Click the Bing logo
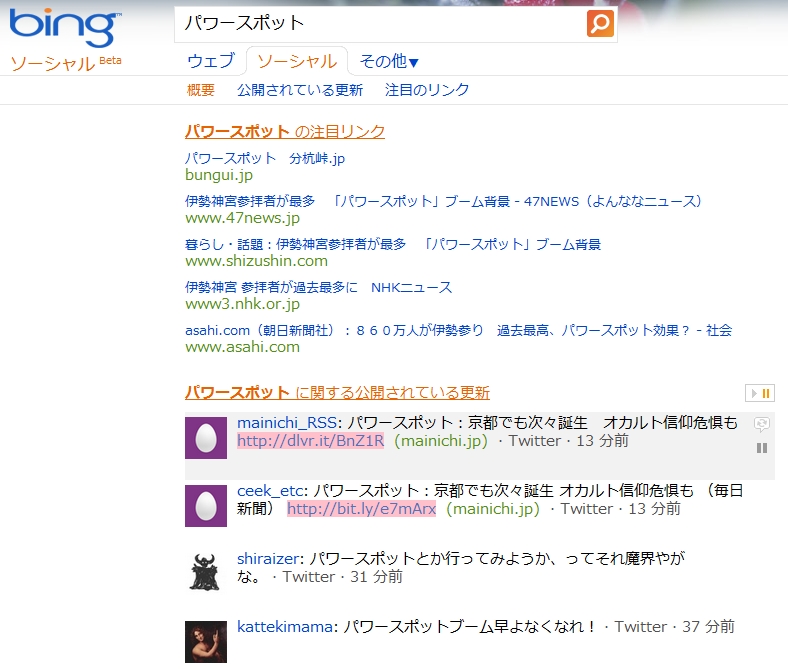 pos(65,27)
